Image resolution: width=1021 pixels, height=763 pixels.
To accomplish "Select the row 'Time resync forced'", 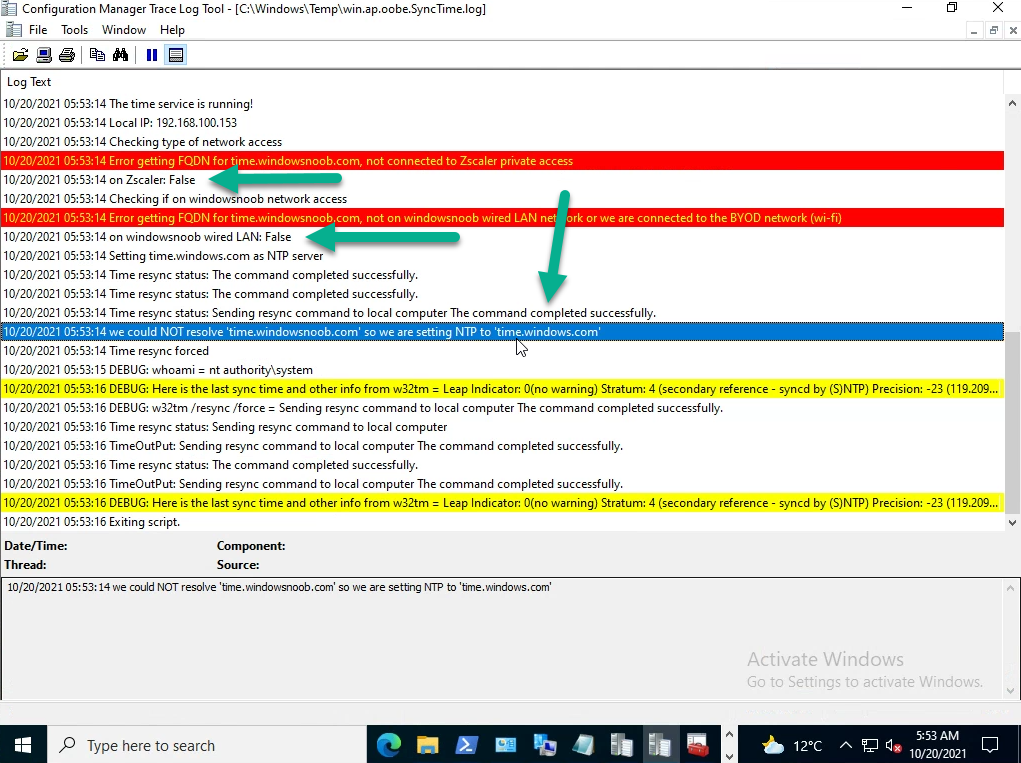I will pyautogui.click(x=503, y=351).
